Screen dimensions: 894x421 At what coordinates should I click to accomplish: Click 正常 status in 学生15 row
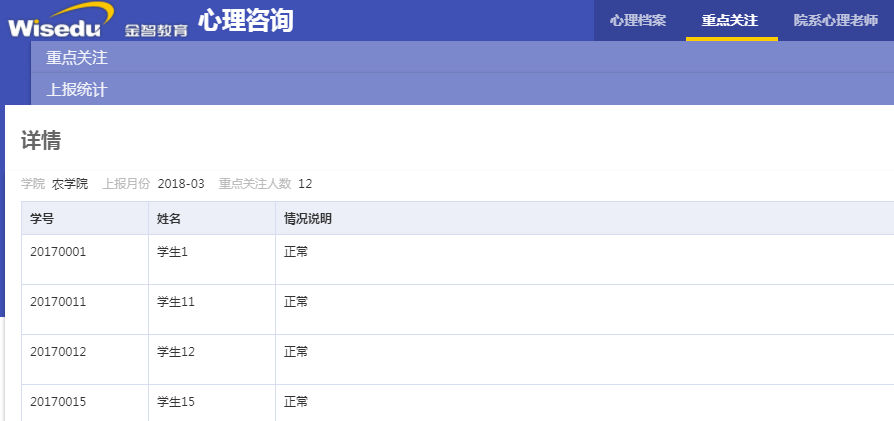(x=296, y=402)
